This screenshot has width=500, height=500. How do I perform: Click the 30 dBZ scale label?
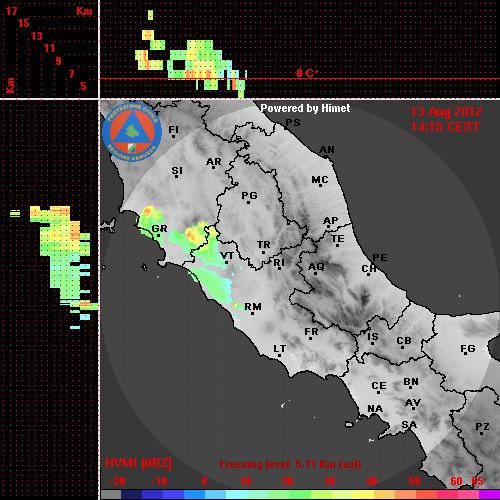[330, 481]
